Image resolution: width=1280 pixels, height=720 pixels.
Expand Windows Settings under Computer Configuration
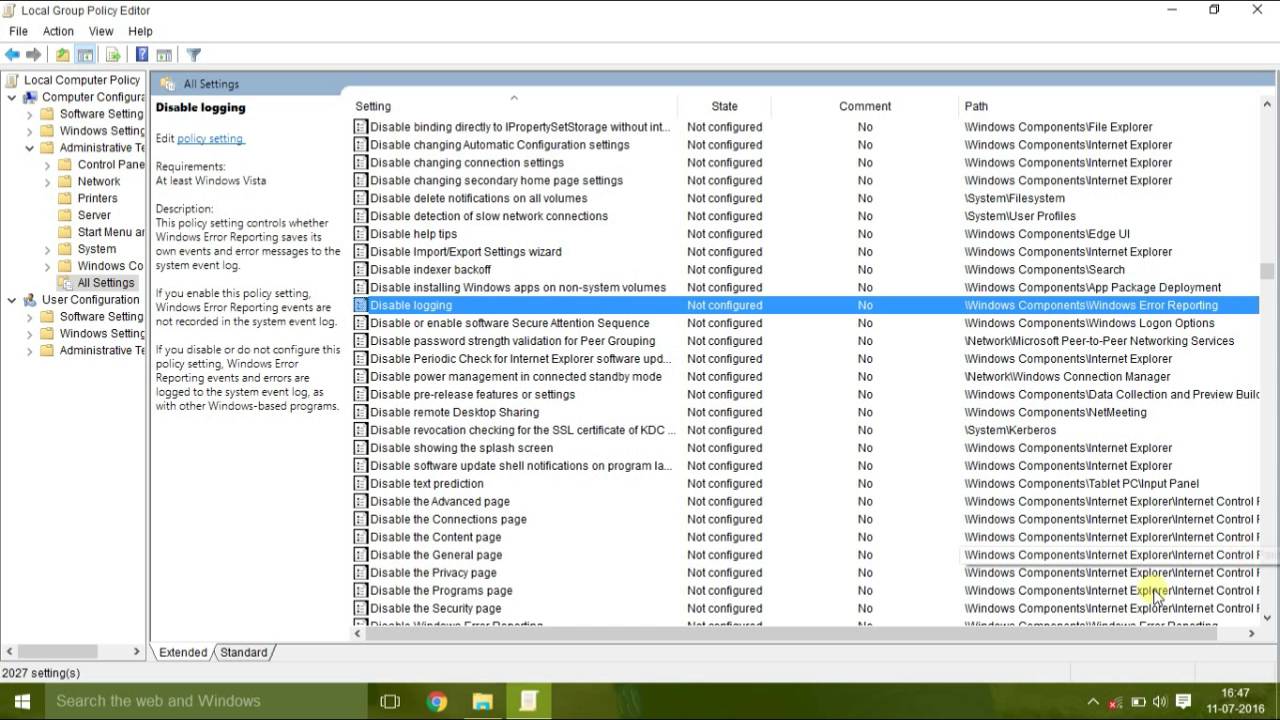pos(30,131)
